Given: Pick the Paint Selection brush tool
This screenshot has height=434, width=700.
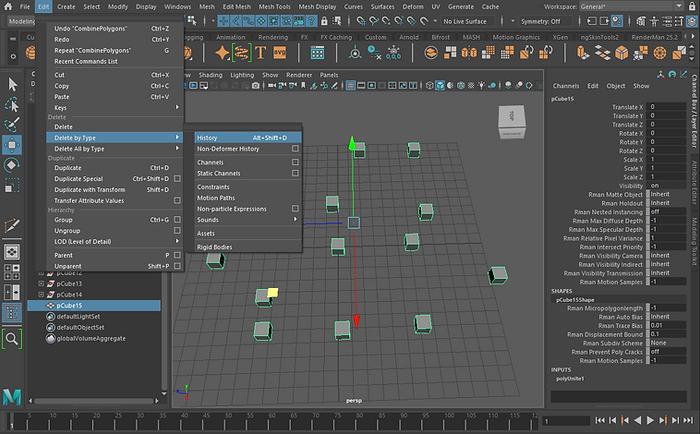Looking at the screenshot, I should (x=12, y=125).
